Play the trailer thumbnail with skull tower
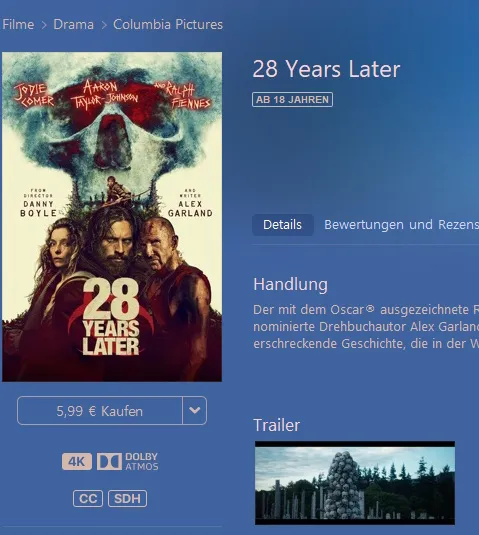 tap(355, 483)
